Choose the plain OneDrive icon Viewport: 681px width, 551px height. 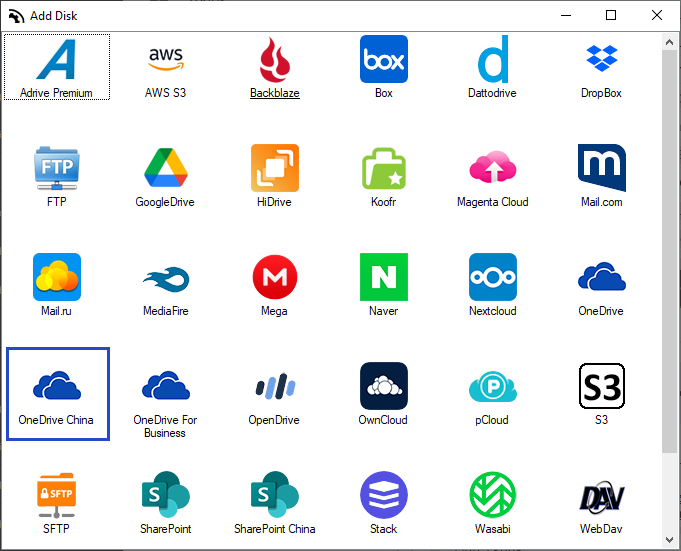point(602,276)
